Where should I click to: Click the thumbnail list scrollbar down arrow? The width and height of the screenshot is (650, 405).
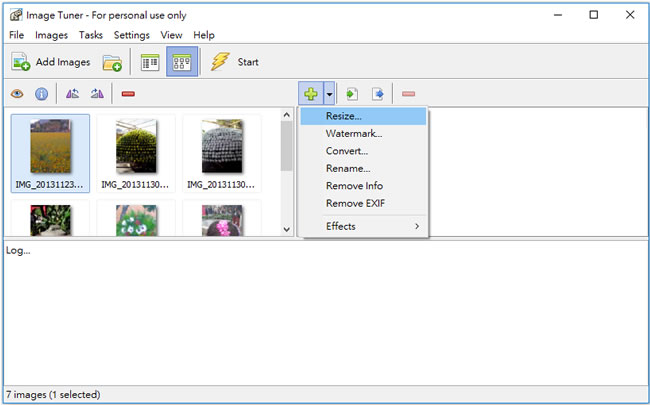(287, 229)
